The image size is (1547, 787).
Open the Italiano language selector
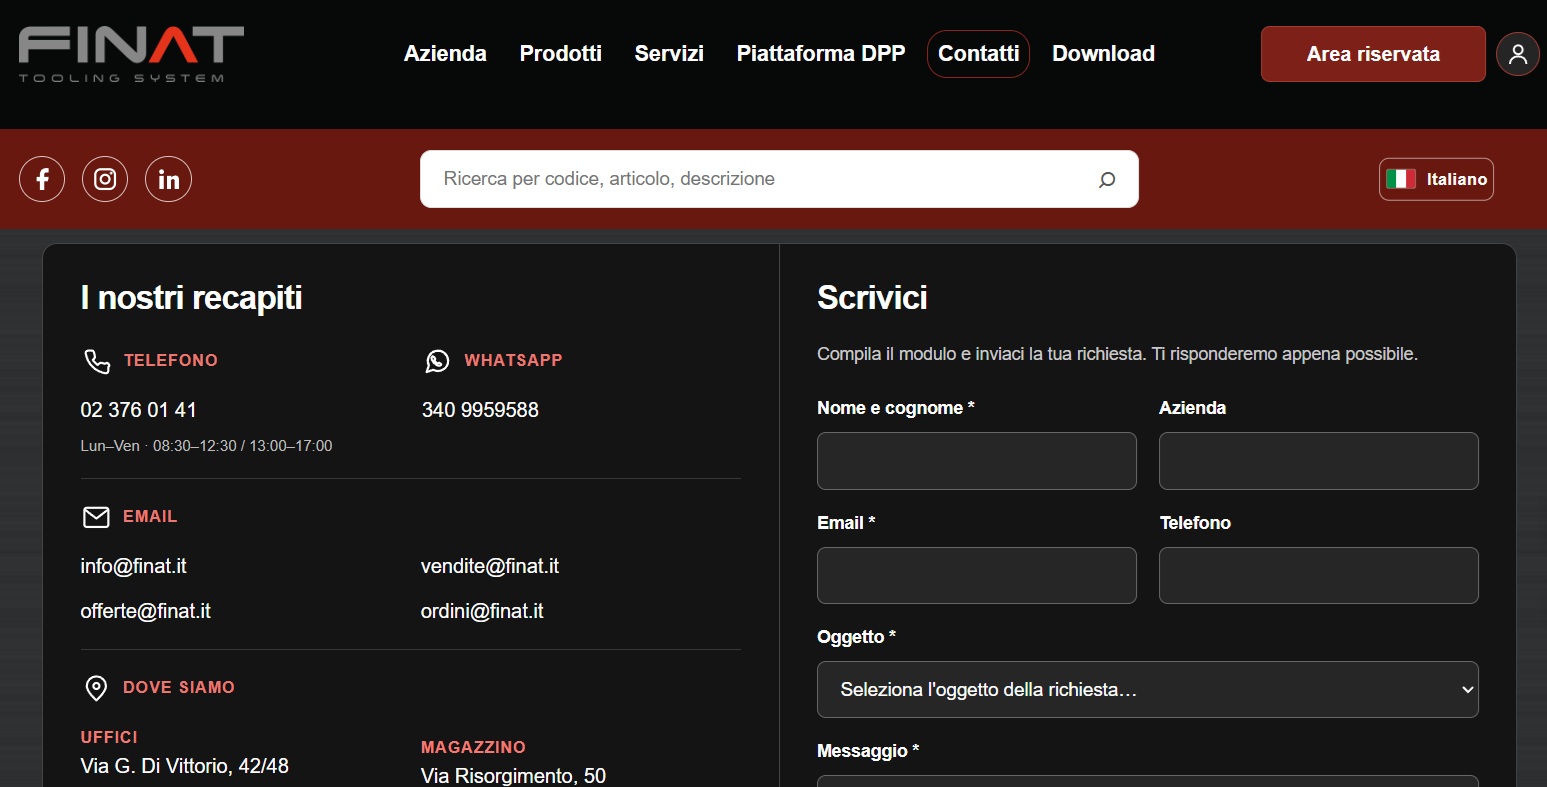(1436, 179)
